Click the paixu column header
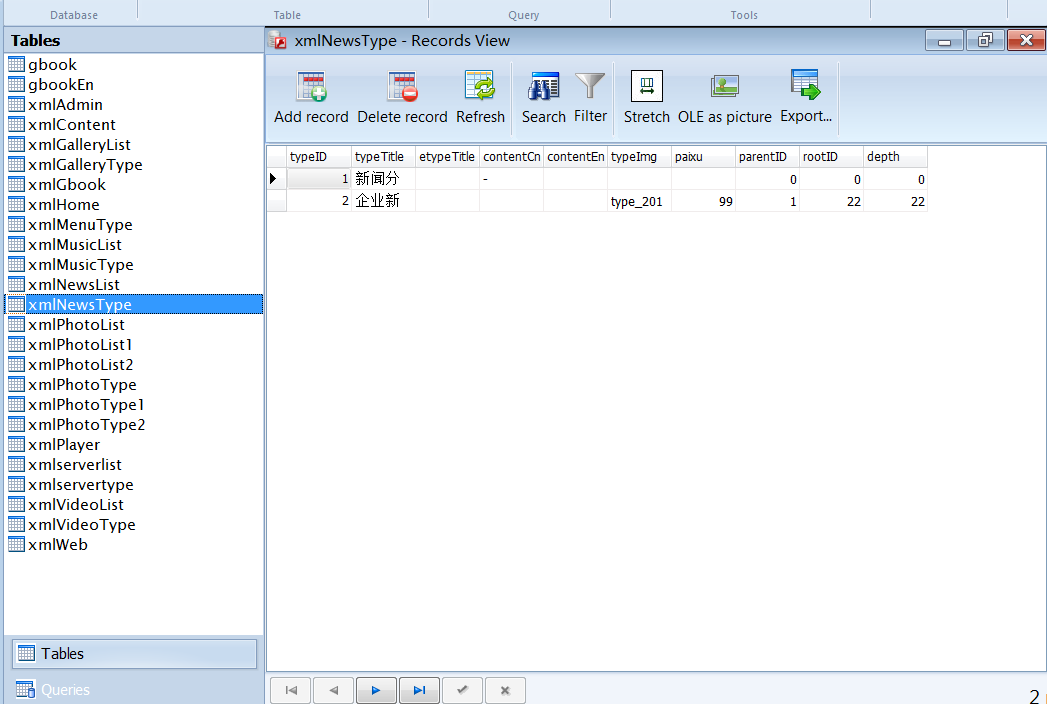This screenshot has height=704, width=1047. point(704,157)
